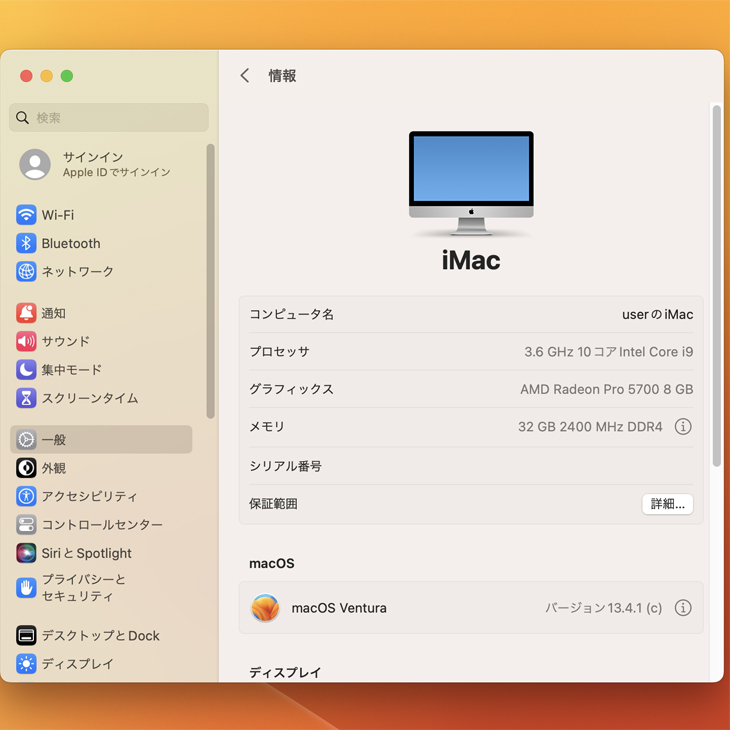The image size is (730, 730).
Task: Click the macOS Ventura name text
Action: pos(339,608)
